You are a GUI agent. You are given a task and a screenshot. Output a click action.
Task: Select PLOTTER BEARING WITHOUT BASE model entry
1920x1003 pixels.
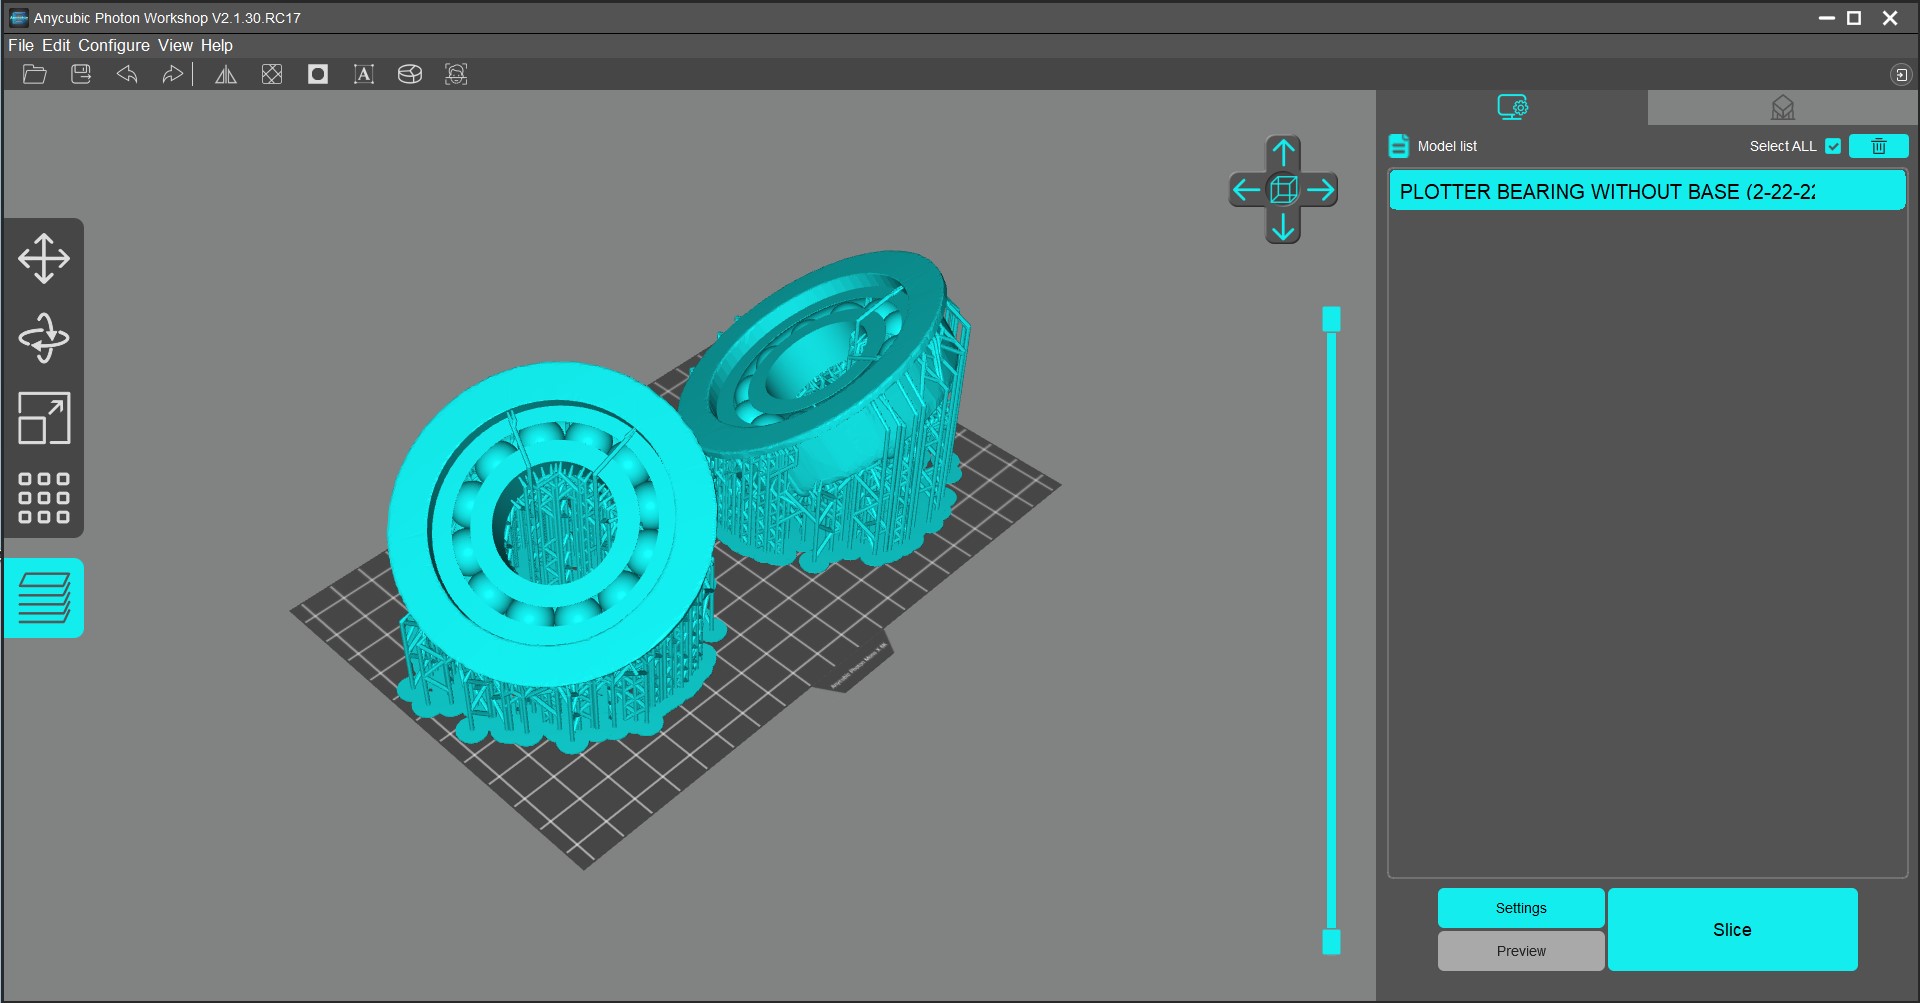coord(1647,191)
